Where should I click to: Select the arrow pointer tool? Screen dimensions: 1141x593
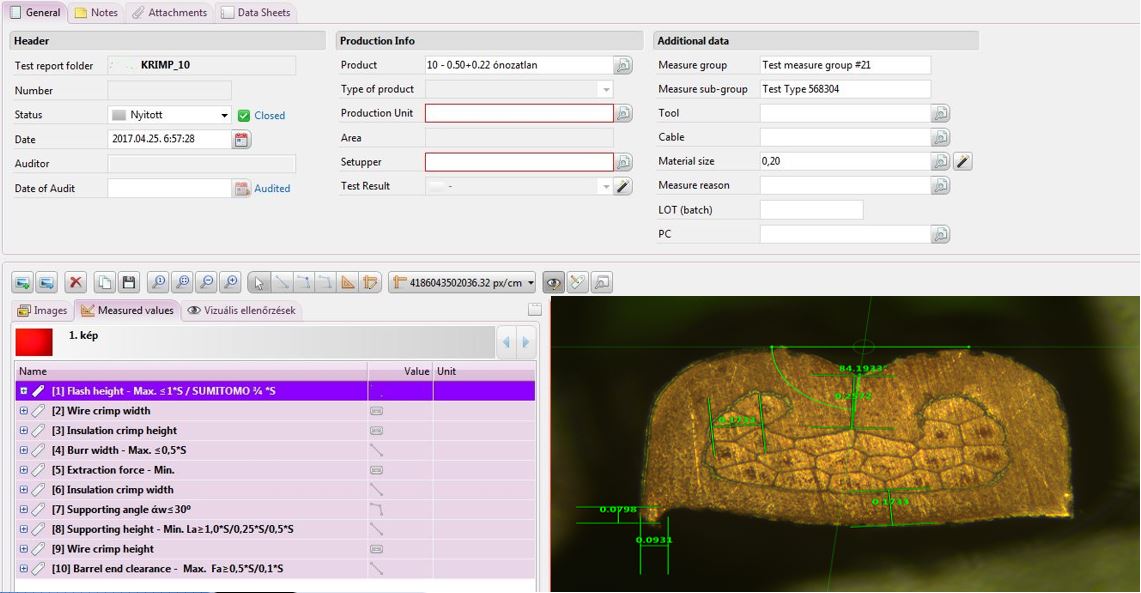pyautogui.click(x=258, y=283)
